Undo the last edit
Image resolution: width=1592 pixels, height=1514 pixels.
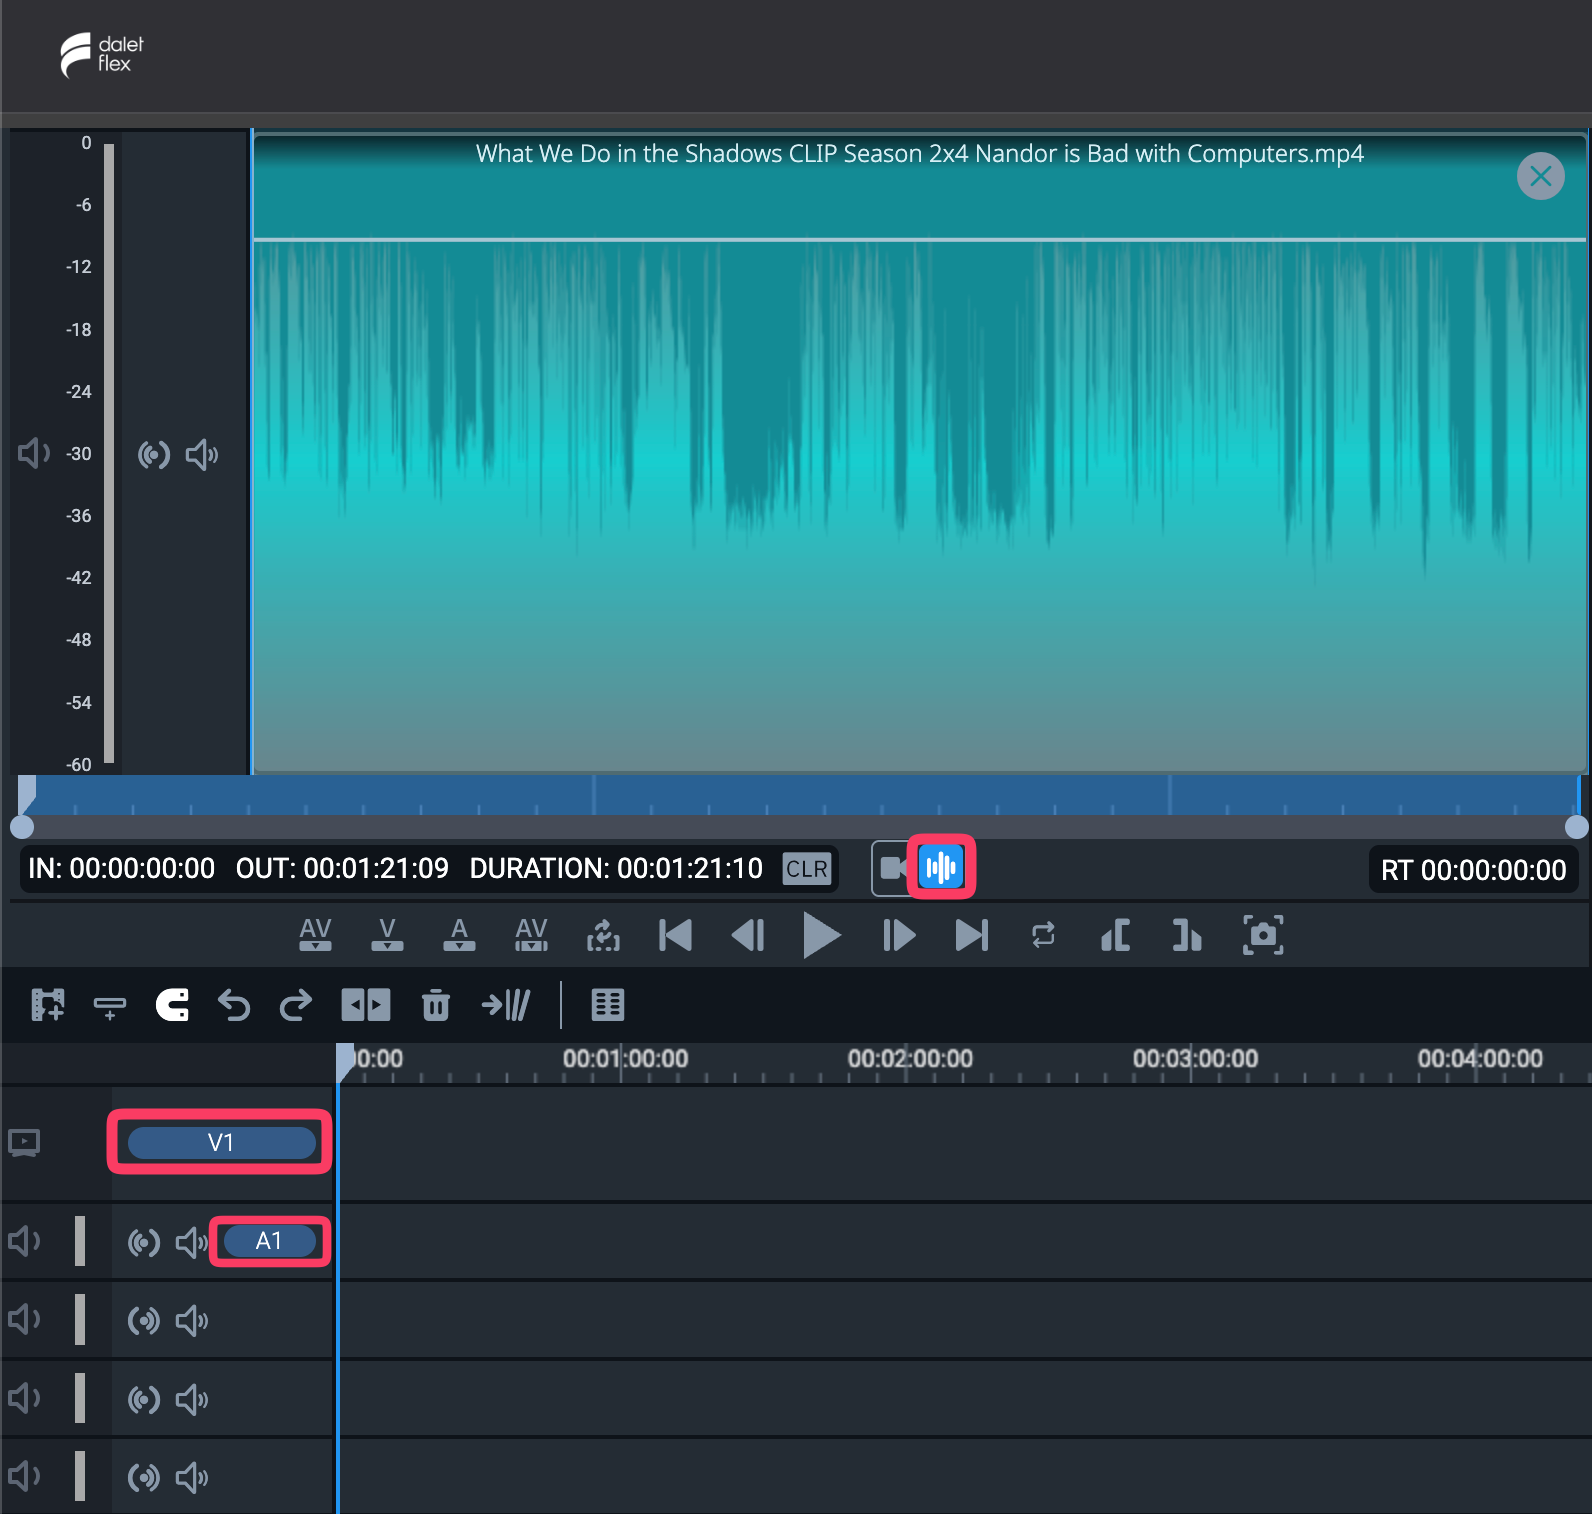[x=234, y=1005]
